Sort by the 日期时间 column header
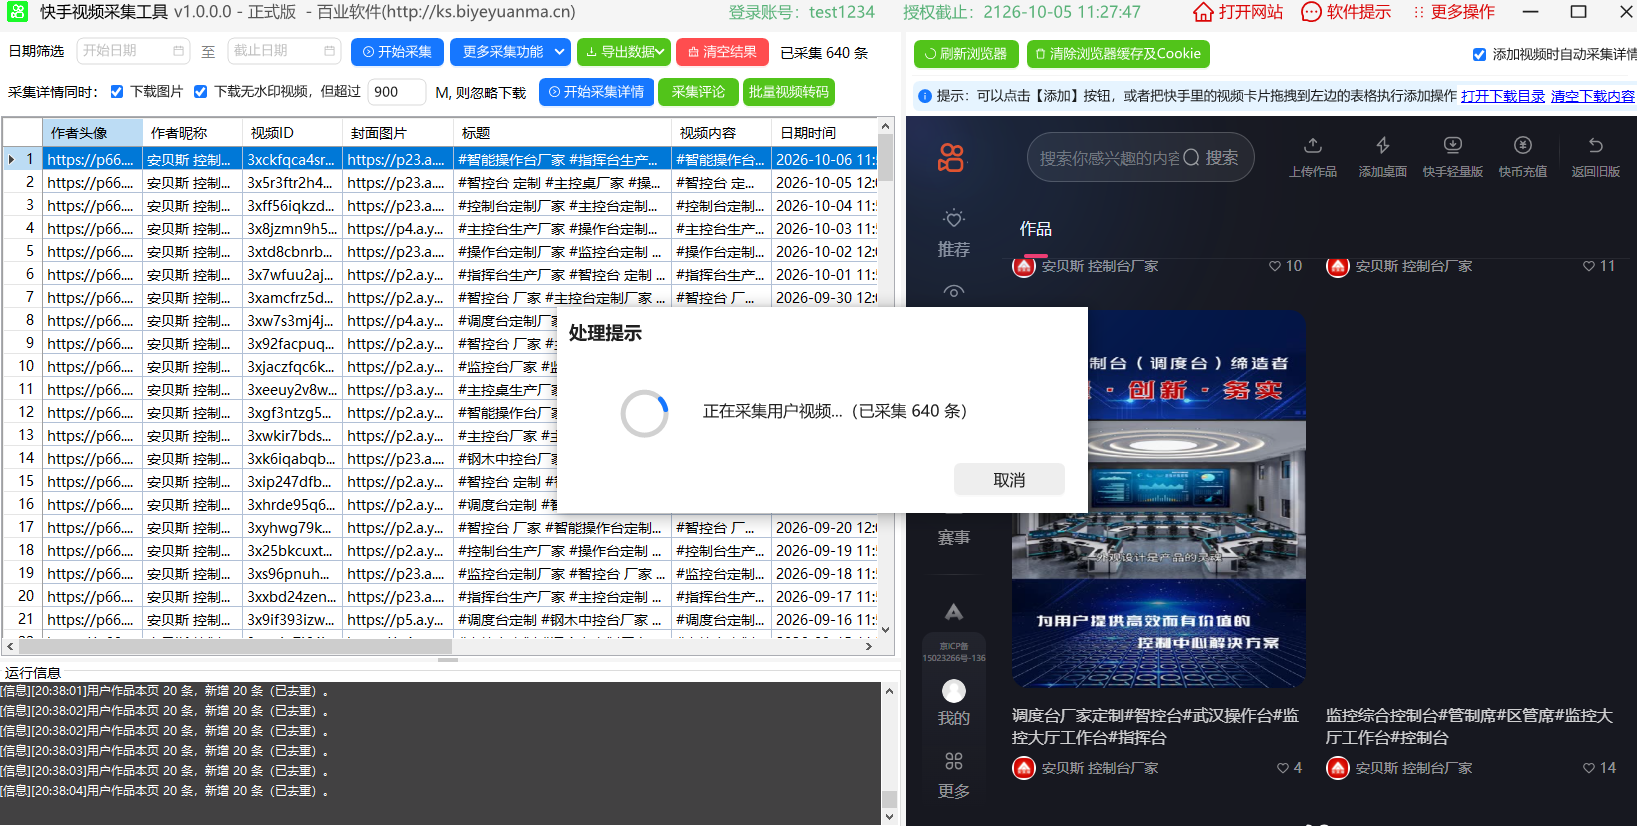This screenshot has height=826, width=1637. coord(824,133)
